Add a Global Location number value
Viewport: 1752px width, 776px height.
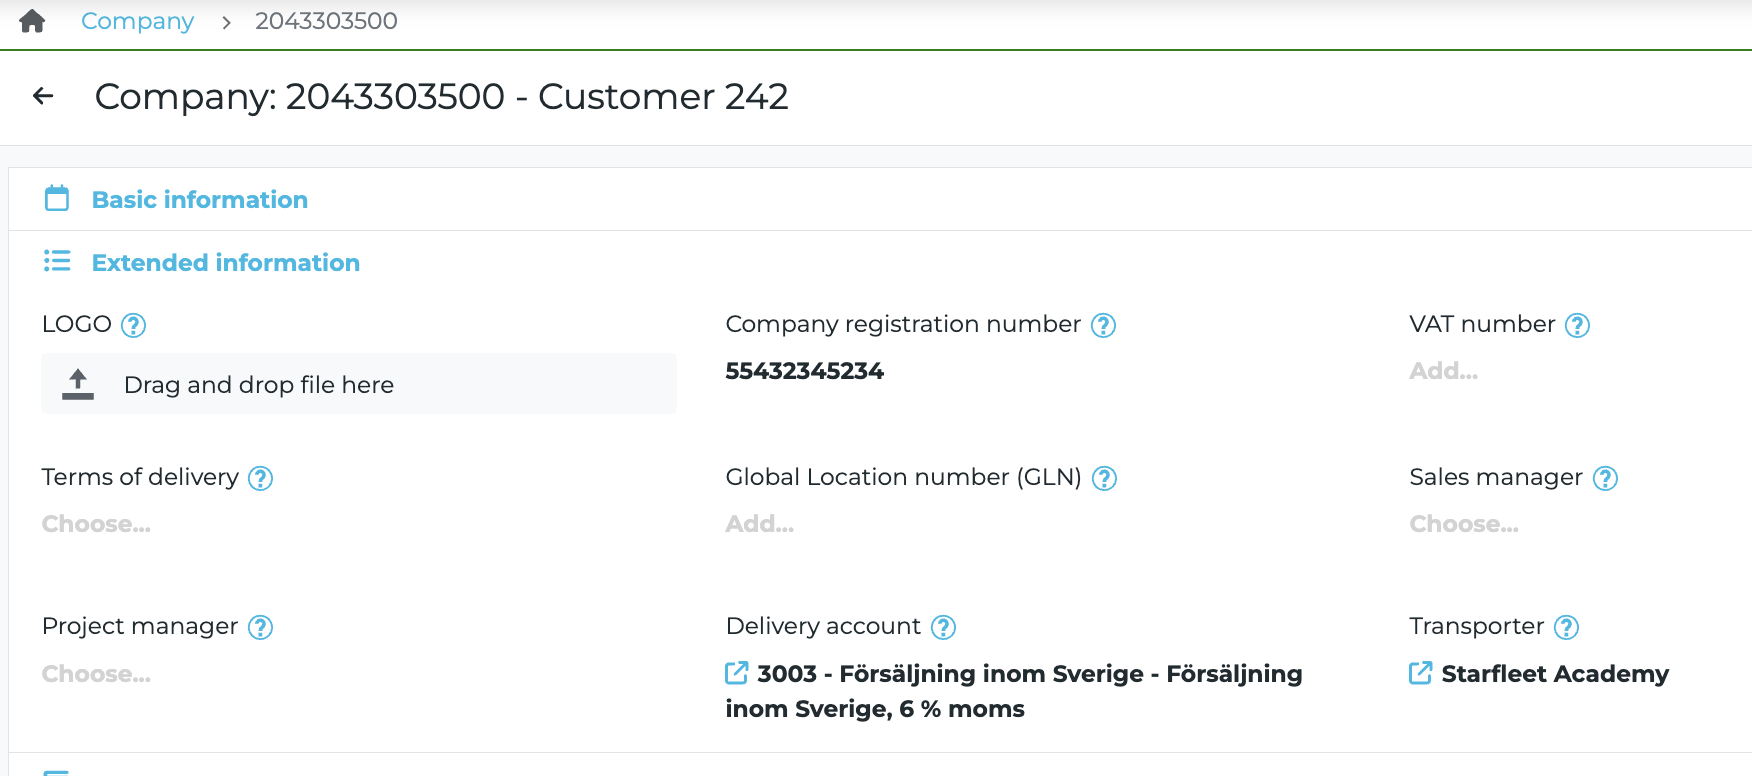759,524
